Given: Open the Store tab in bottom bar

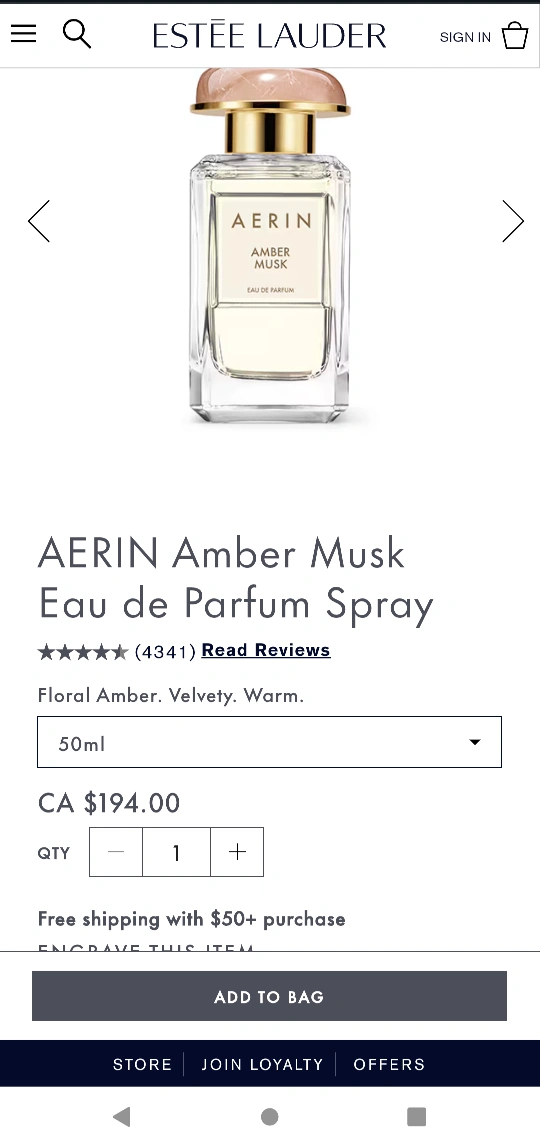Looking at the screenshot, I should click(143, 1064).
